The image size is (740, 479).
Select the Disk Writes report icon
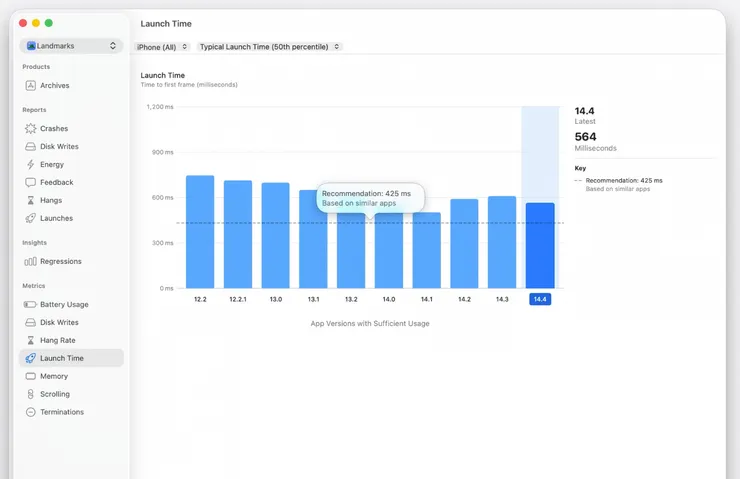click(x=30, y=147)
